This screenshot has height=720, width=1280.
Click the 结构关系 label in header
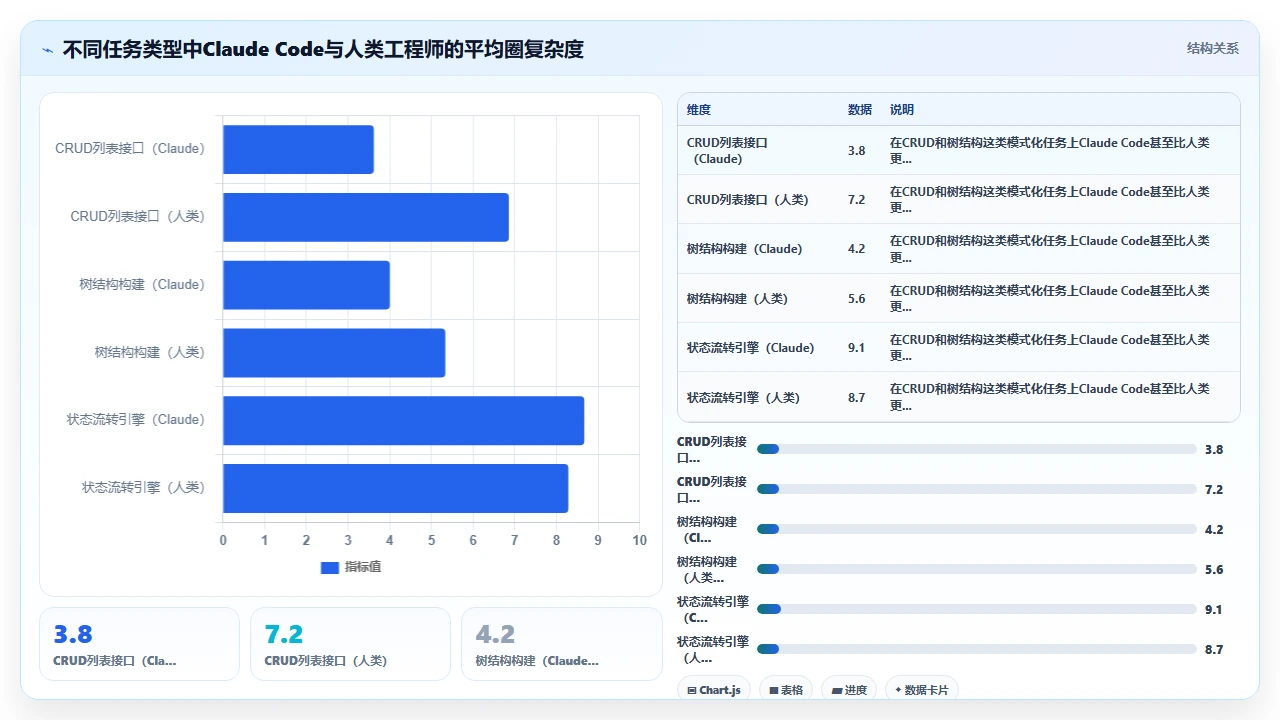pos(1213,48)
